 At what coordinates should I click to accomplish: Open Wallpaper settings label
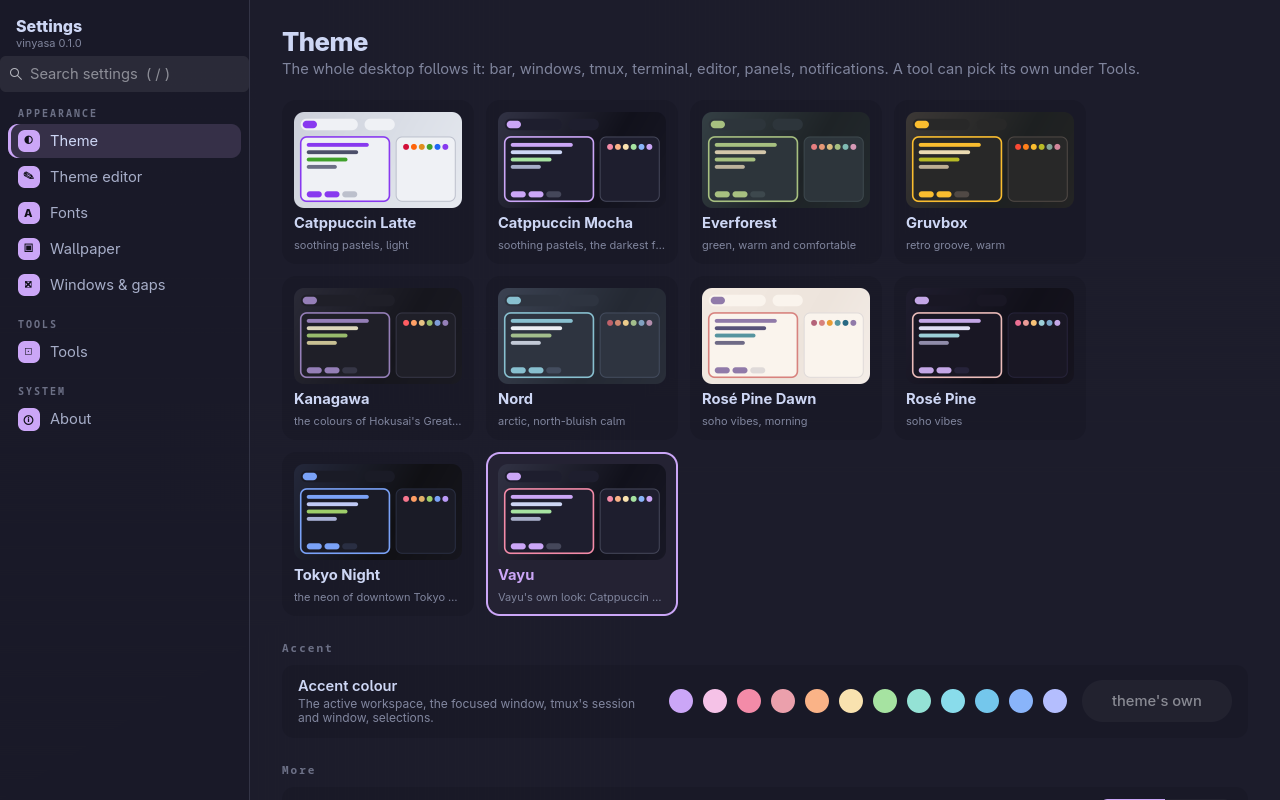click(x=85, y=249)
